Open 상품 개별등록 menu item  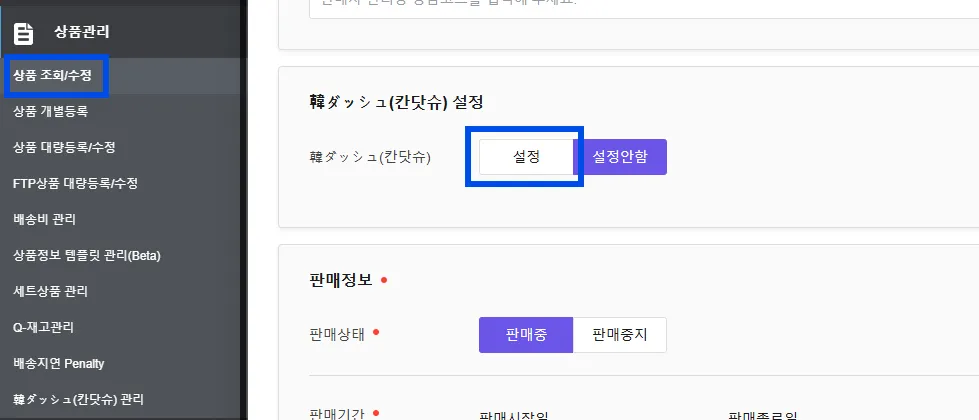coord(51,112)
